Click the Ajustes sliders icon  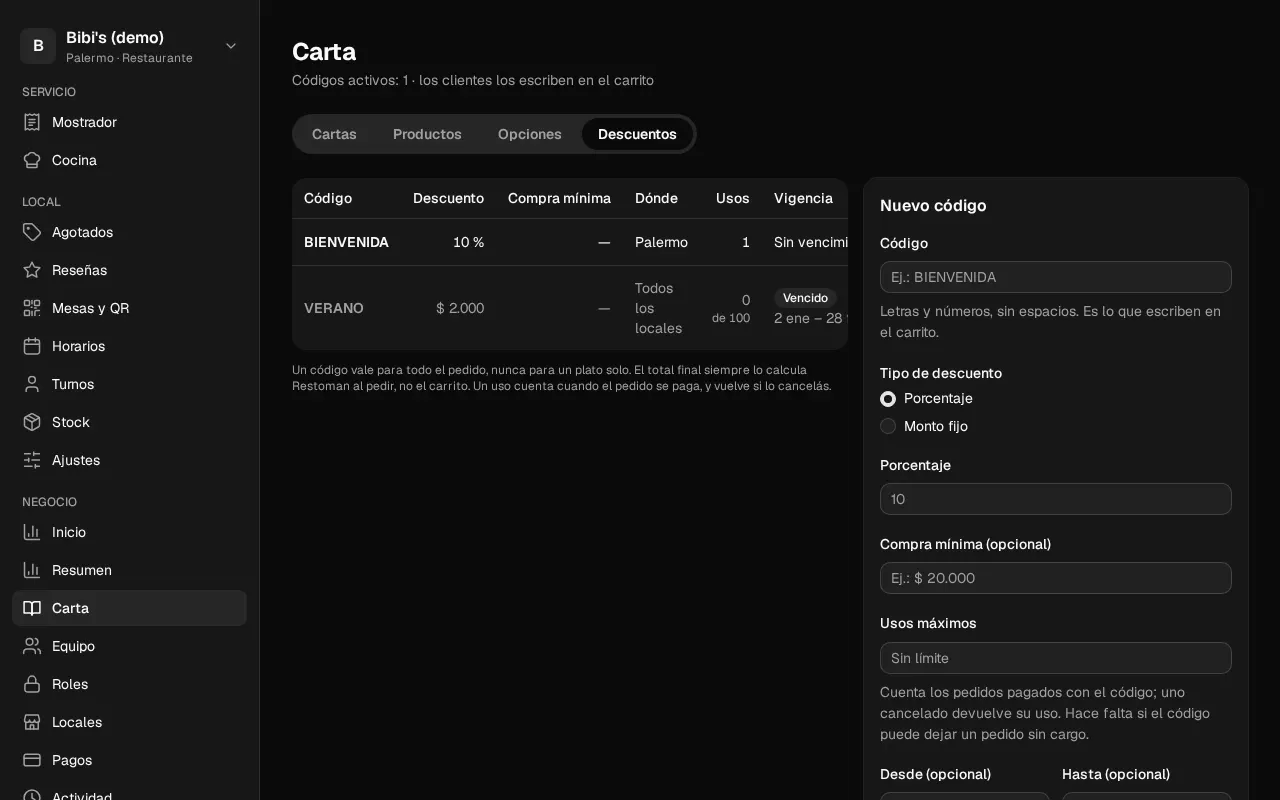pos(32,460)
